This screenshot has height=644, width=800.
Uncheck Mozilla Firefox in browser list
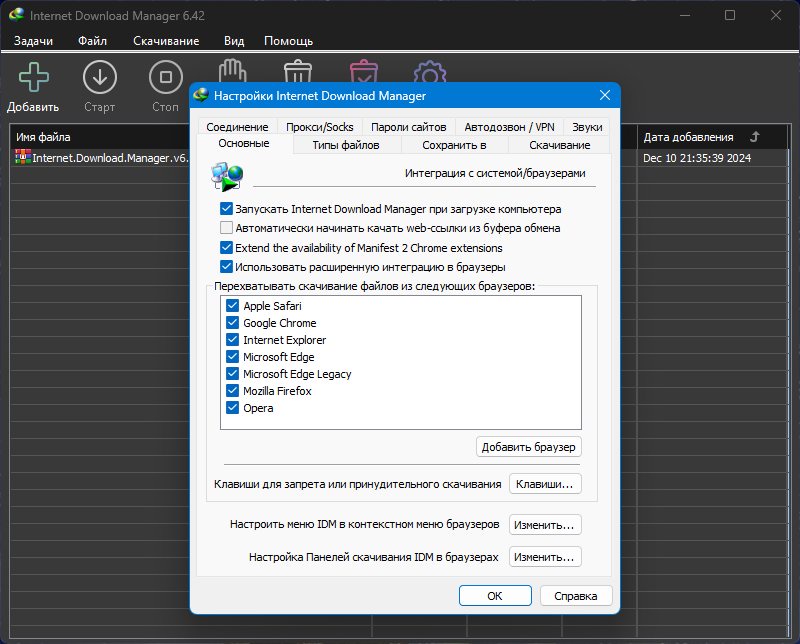click(x=232, y=390)
